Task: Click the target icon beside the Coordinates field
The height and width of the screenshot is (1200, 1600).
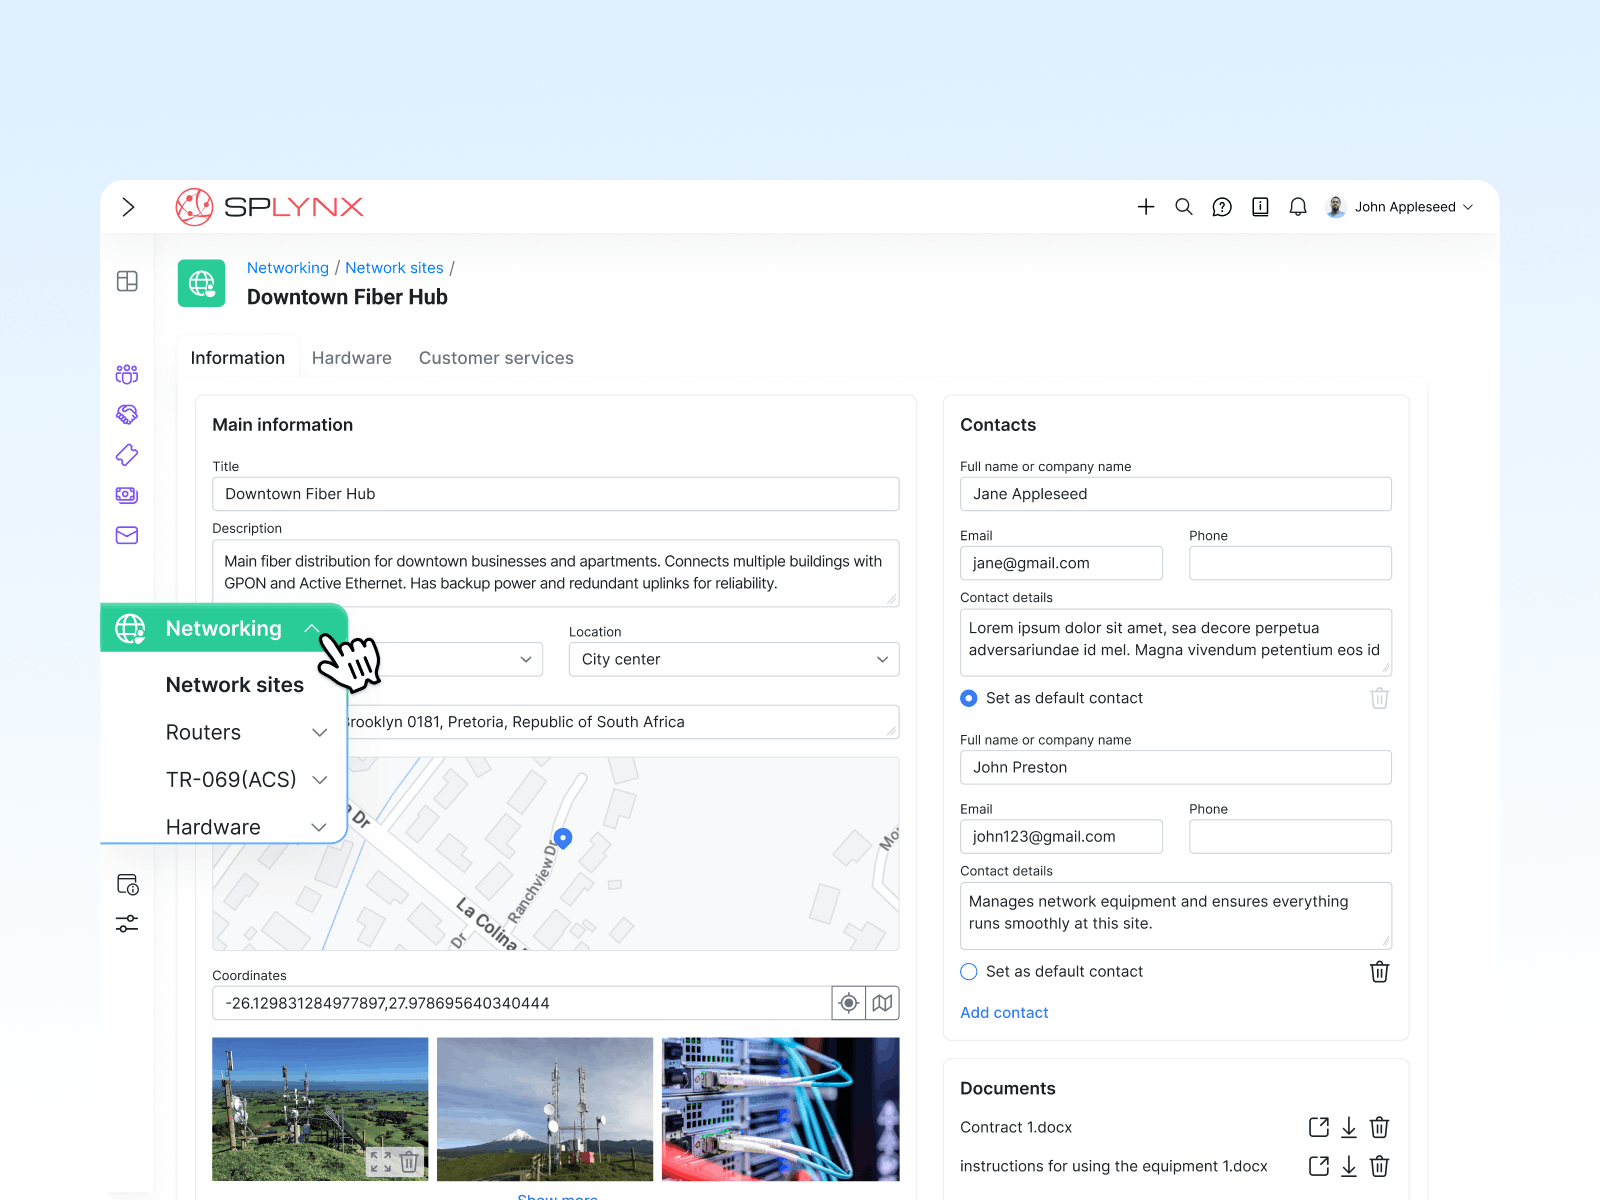Action: pyautogui.click(x=848, y=1002)
